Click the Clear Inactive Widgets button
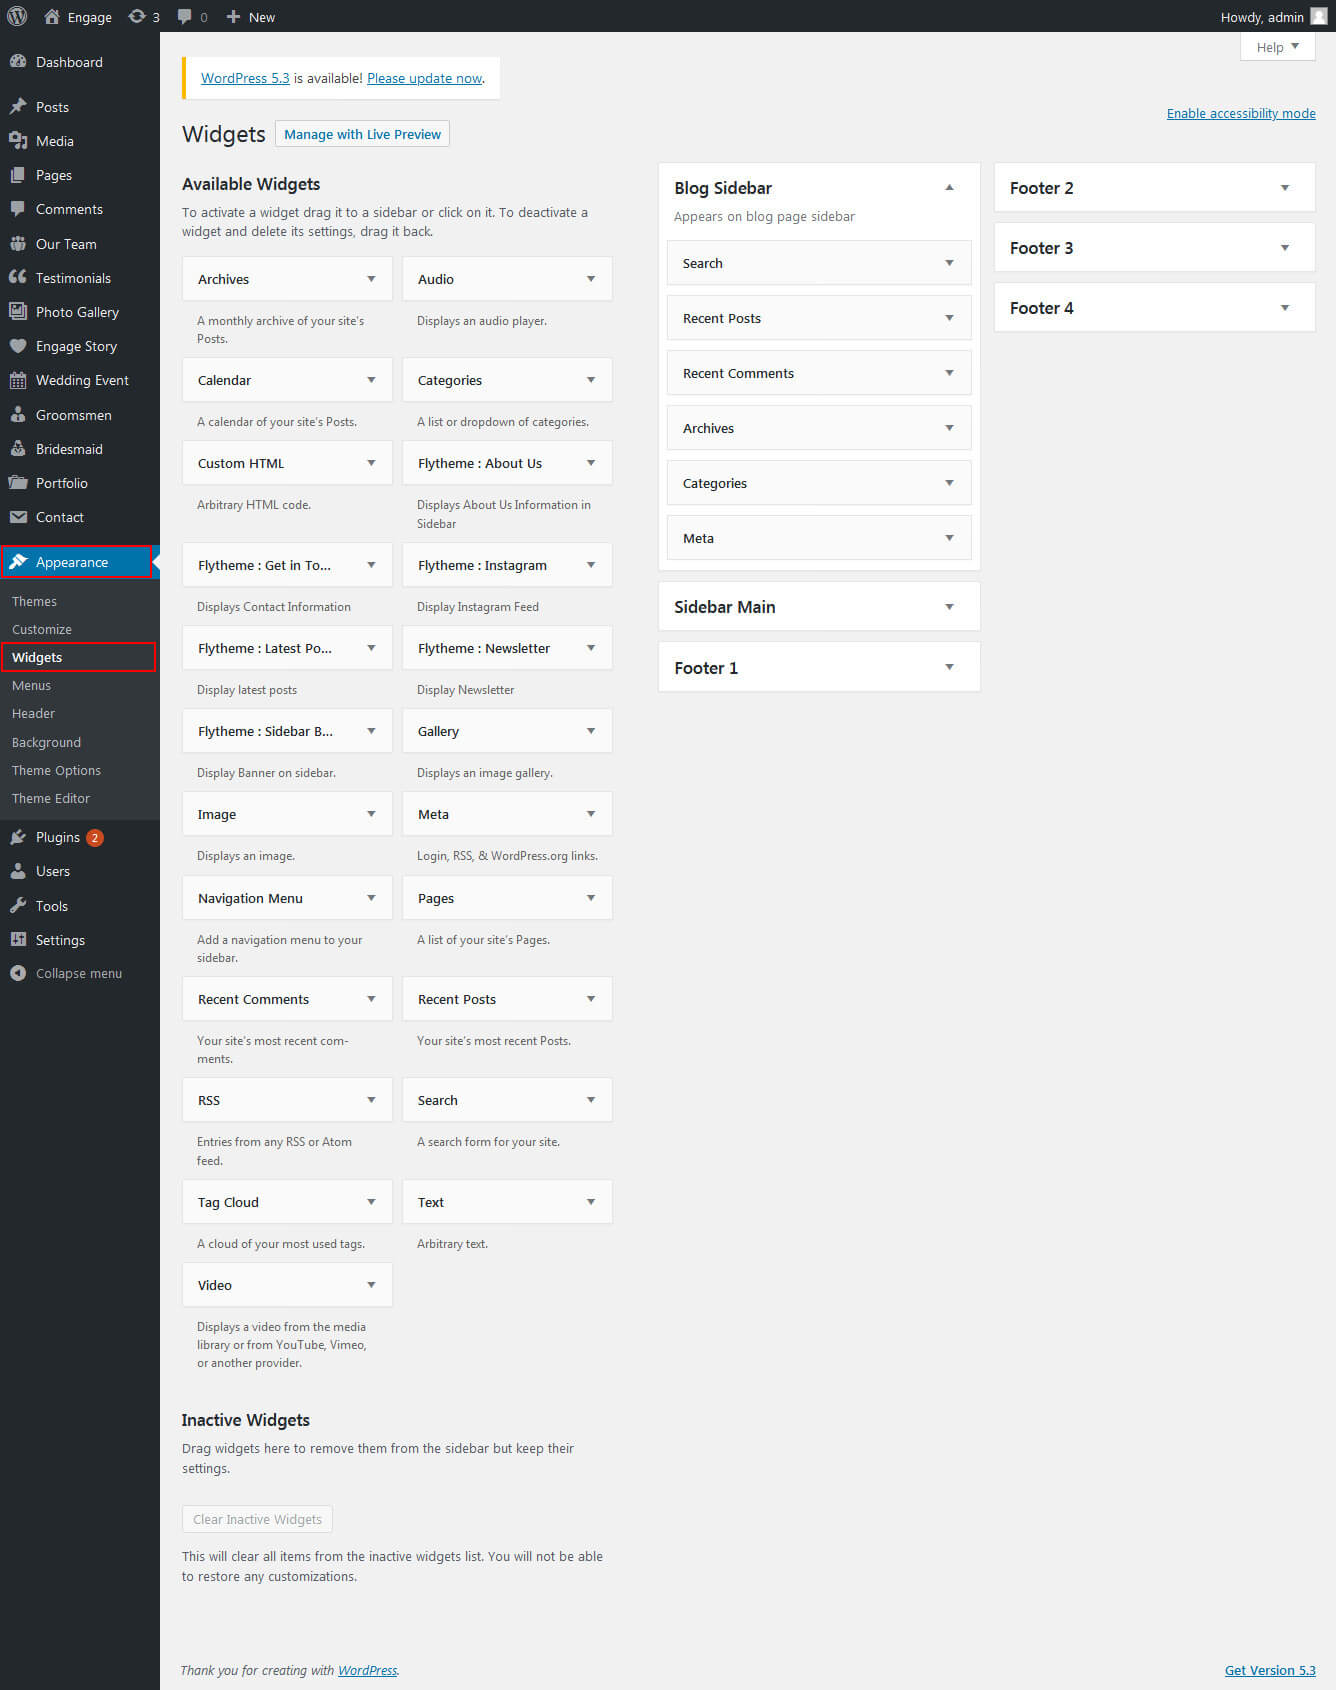The image size is (1336, 1690). click(257, 1519)
